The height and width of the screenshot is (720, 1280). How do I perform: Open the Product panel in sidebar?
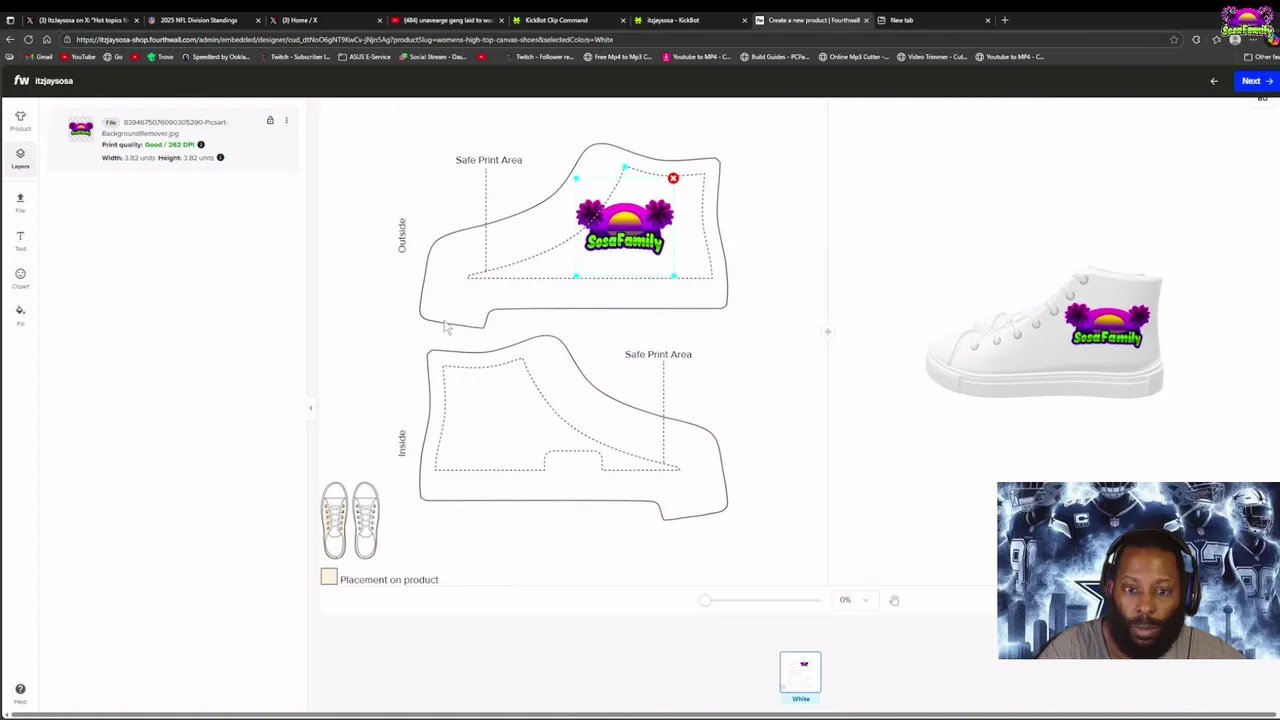(20, 121)
